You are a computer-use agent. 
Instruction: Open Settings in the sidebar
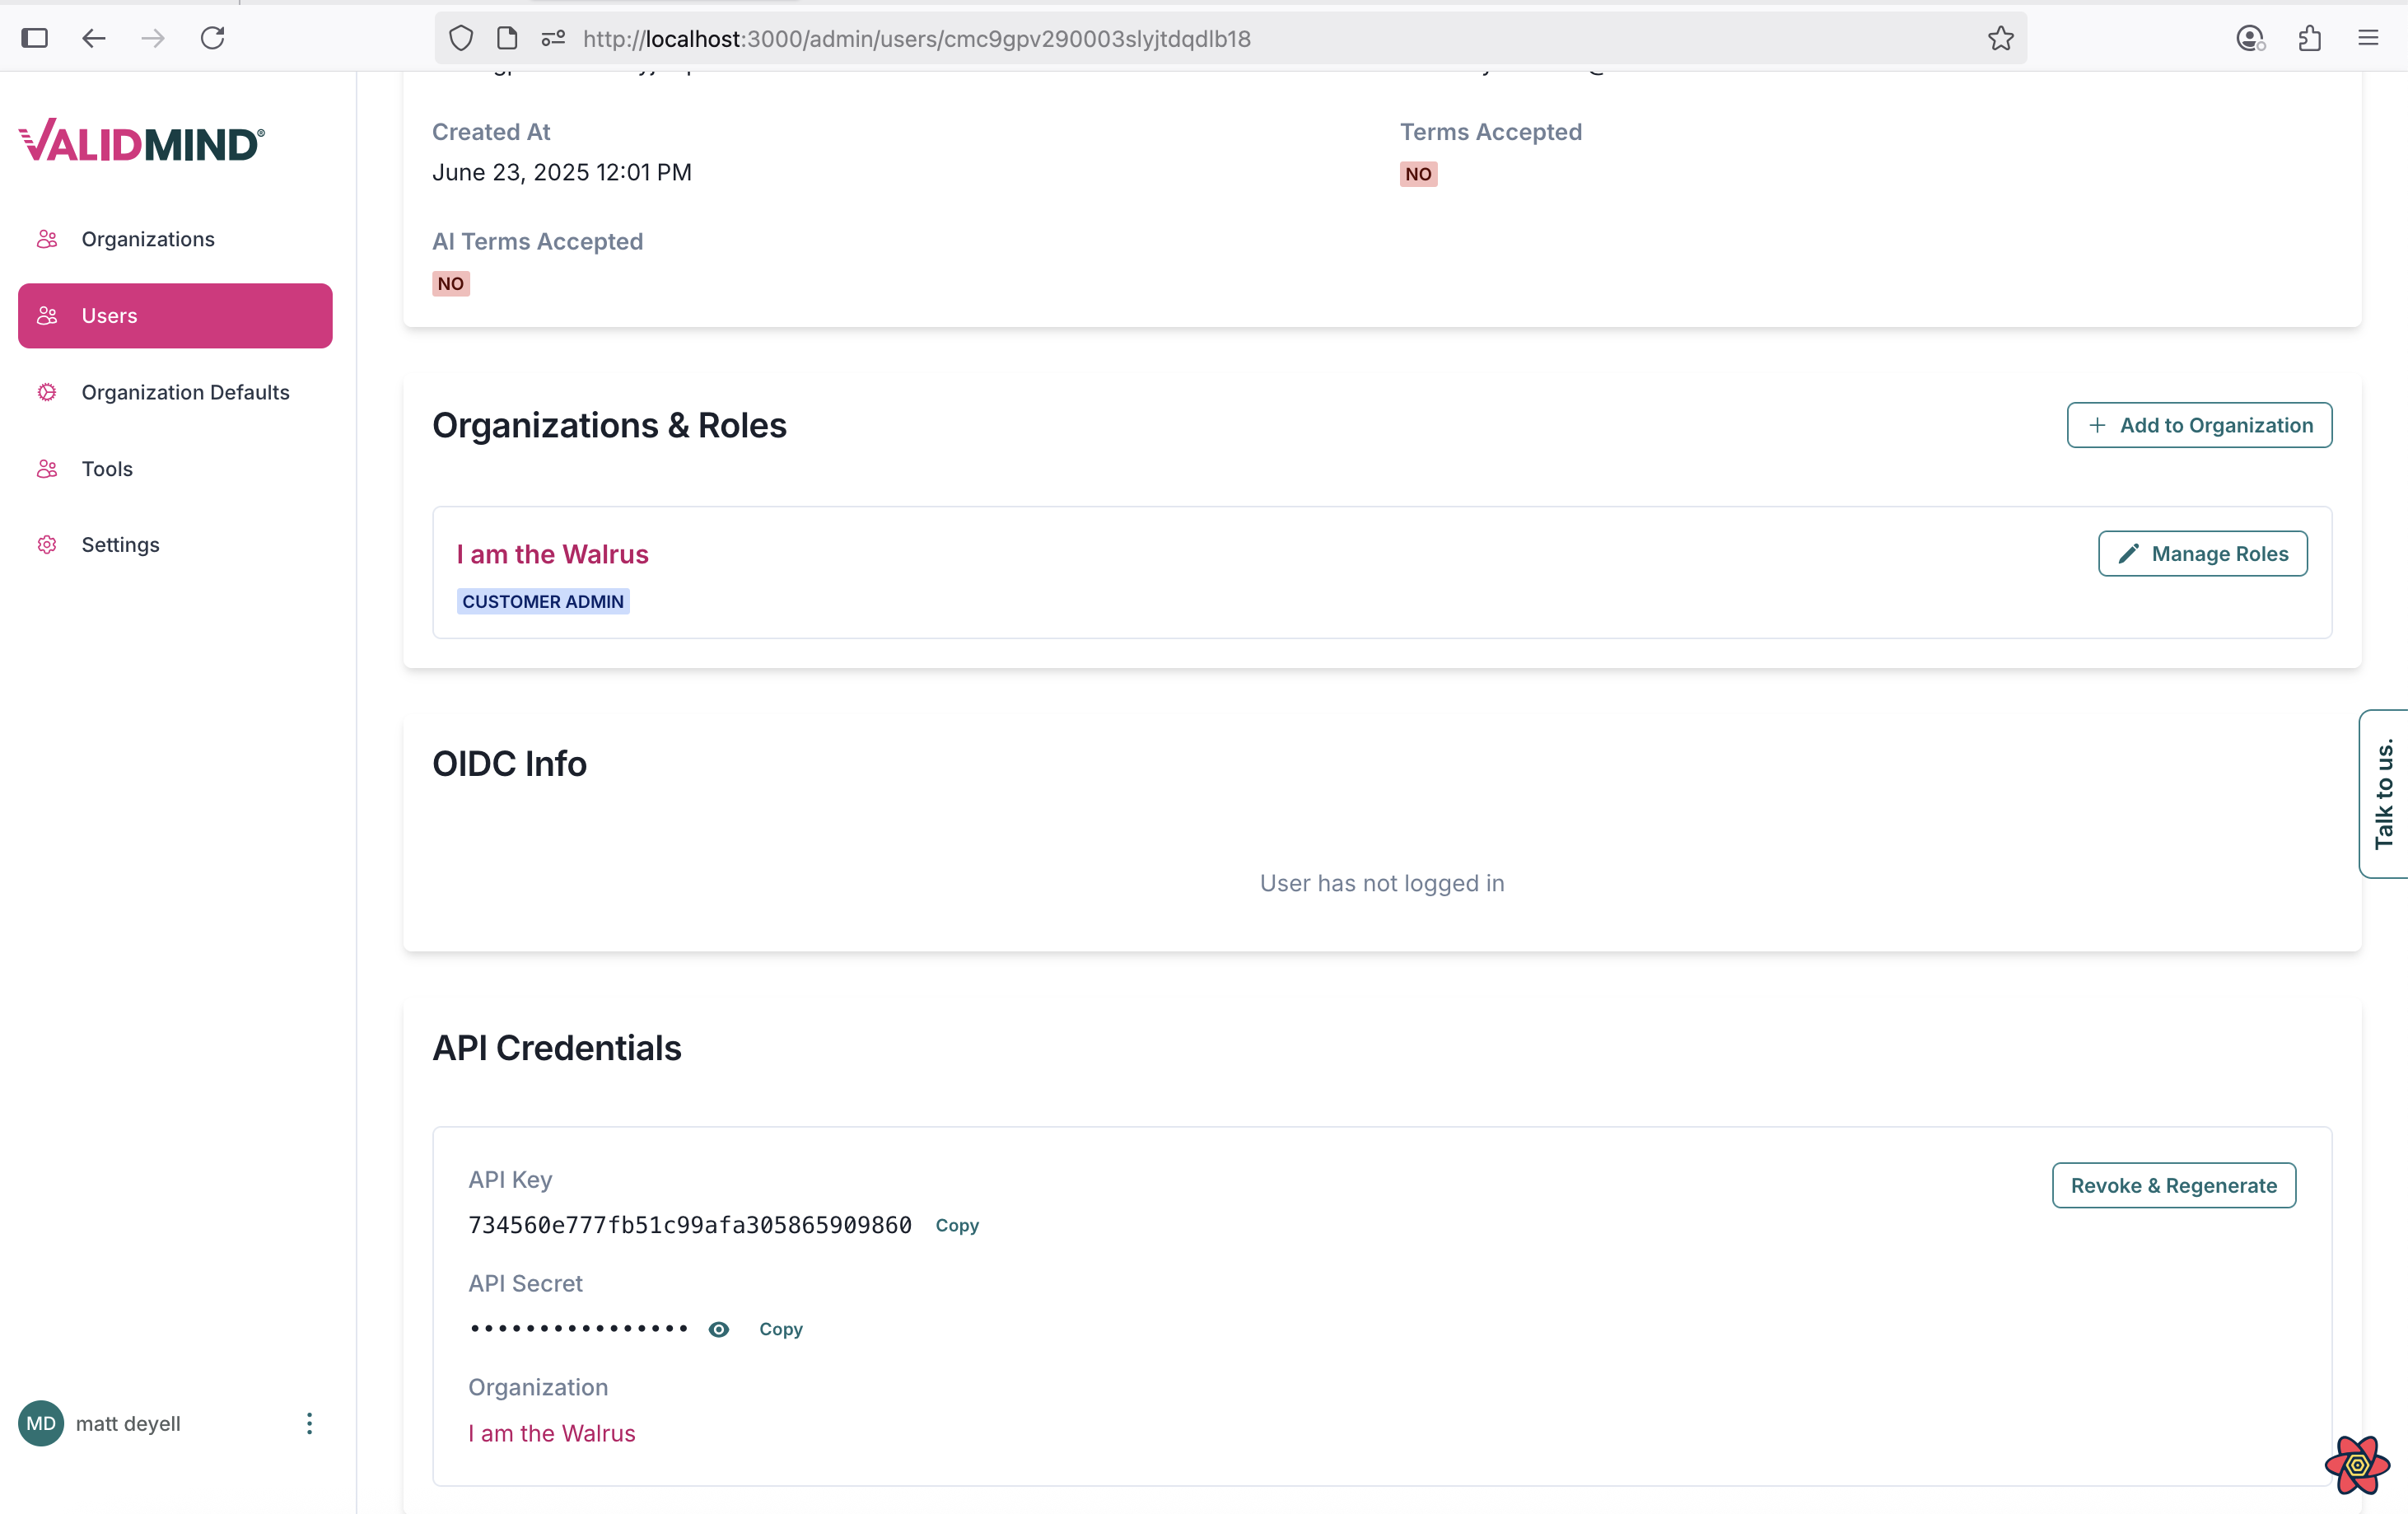pos(175,545)
